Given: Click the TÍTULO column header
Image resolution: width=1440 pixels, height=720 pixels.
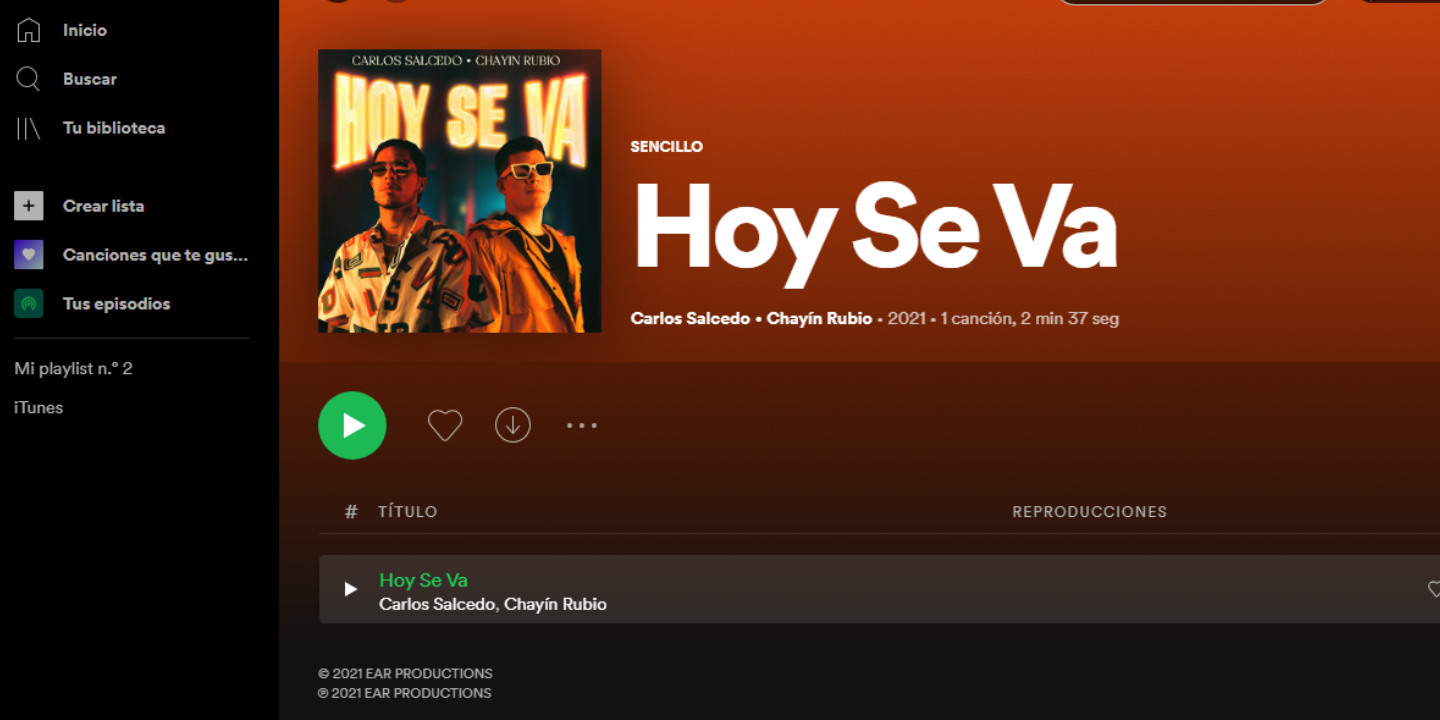Looking at the screenshot, I should point(408,511).
